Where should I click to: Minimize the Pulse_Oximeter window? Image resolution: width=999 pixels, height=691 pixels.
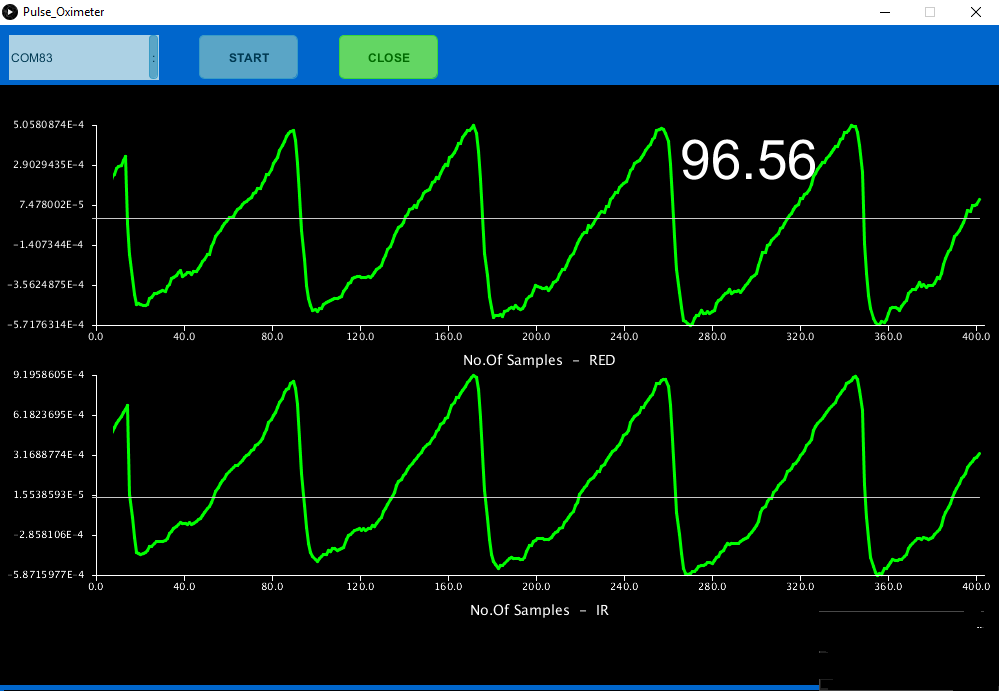click(884, 12)
